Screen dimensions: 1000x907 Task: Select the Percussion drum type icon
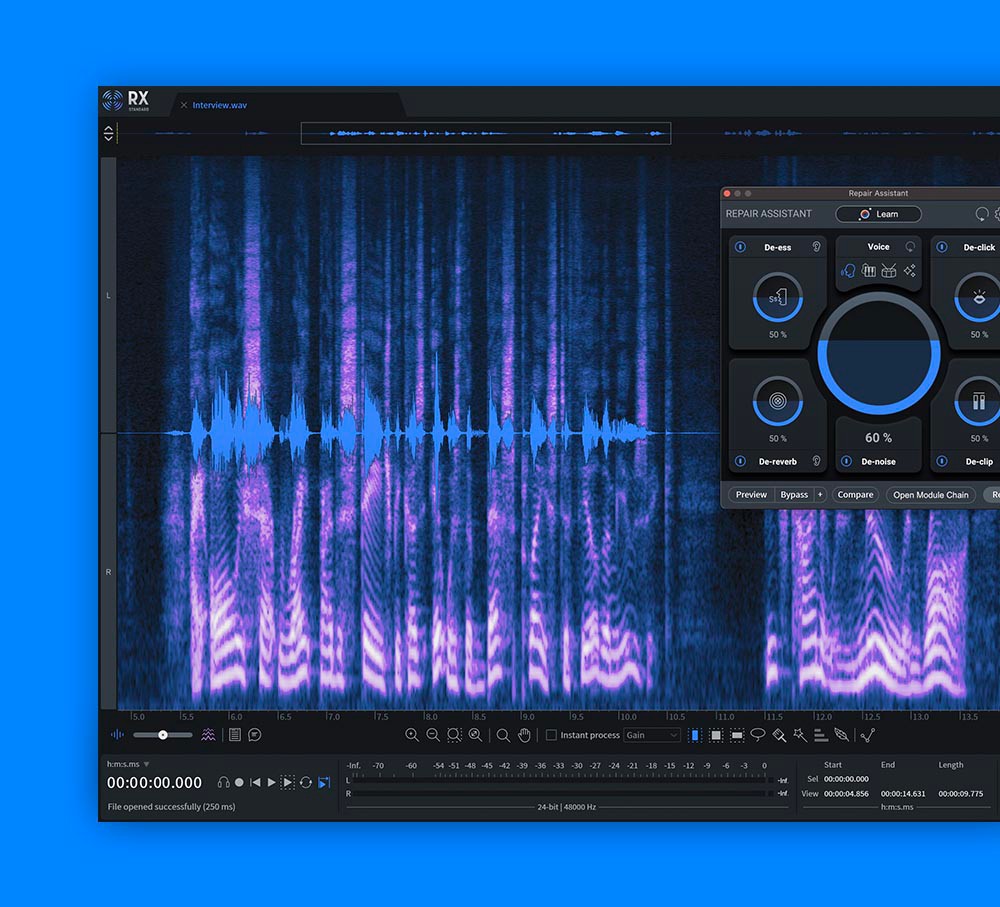coord(889,270)
